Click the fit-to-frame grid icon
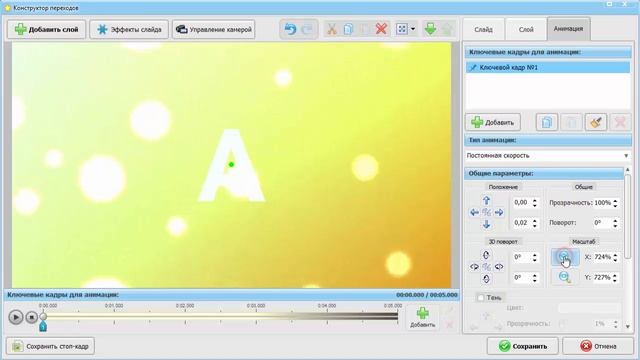640x360 pixels. coord(402,29)
